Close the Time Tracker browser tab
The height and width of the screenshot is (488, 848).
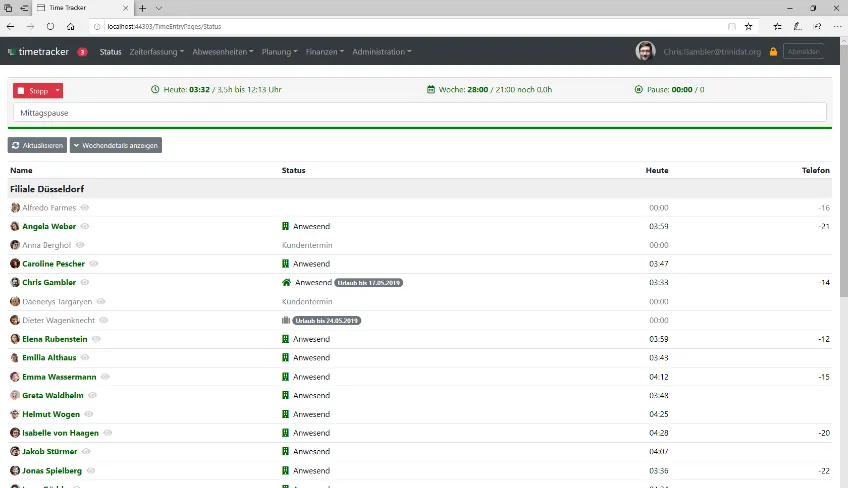click(x=125, y=8)
